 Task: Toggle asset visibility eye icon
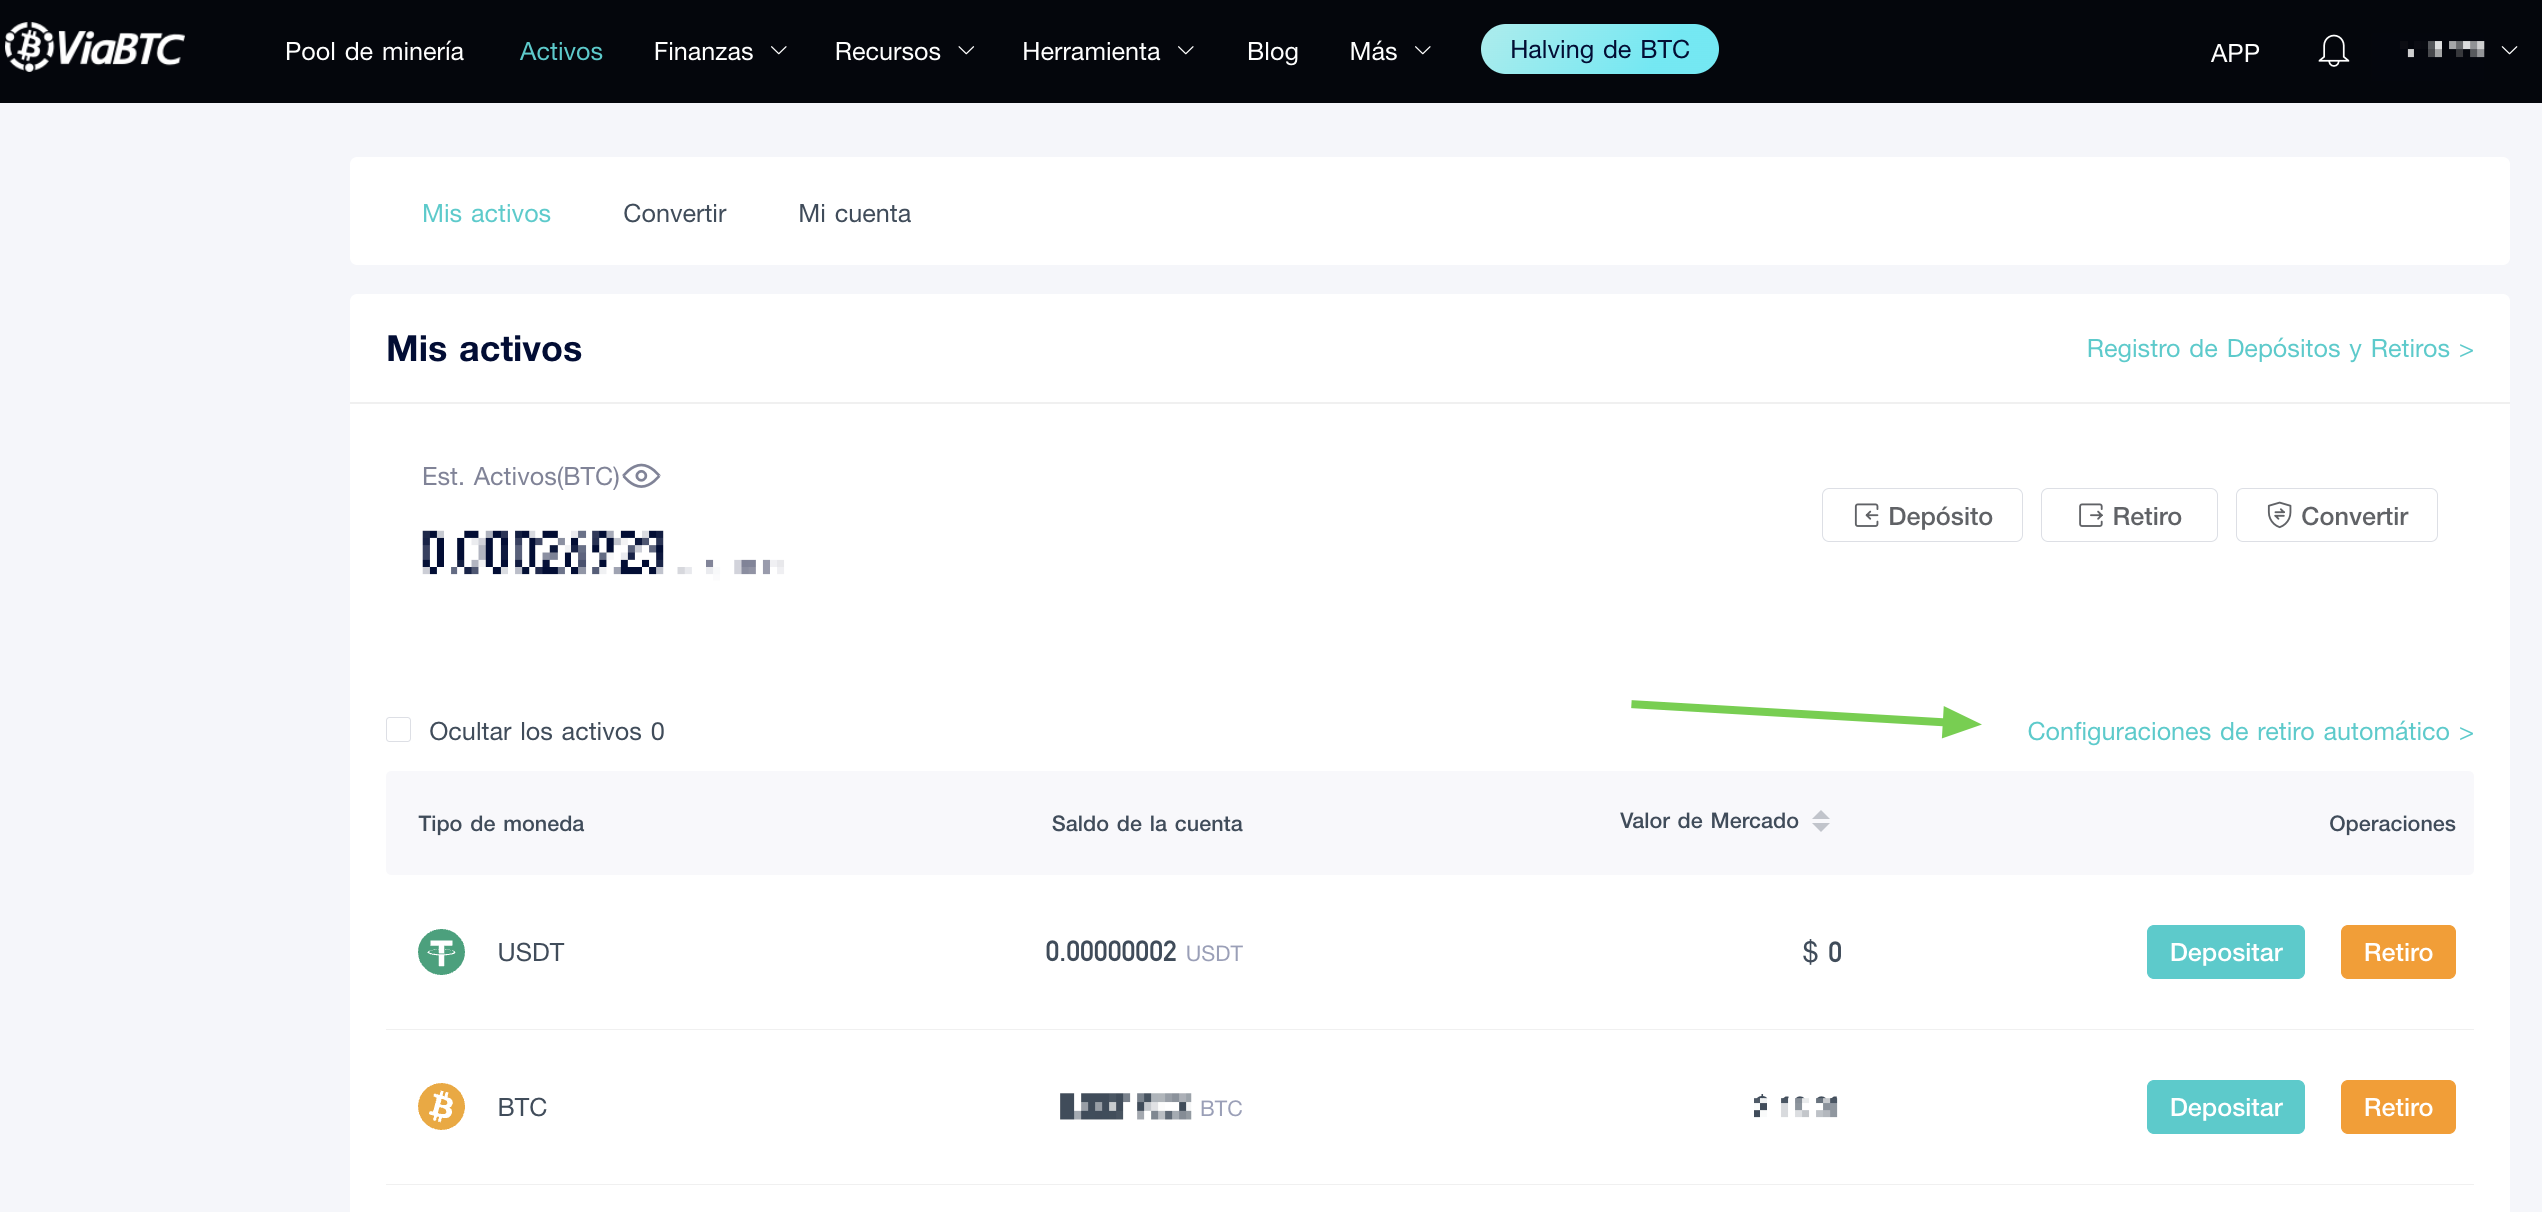pyautogui.click(x=641, y=476)
